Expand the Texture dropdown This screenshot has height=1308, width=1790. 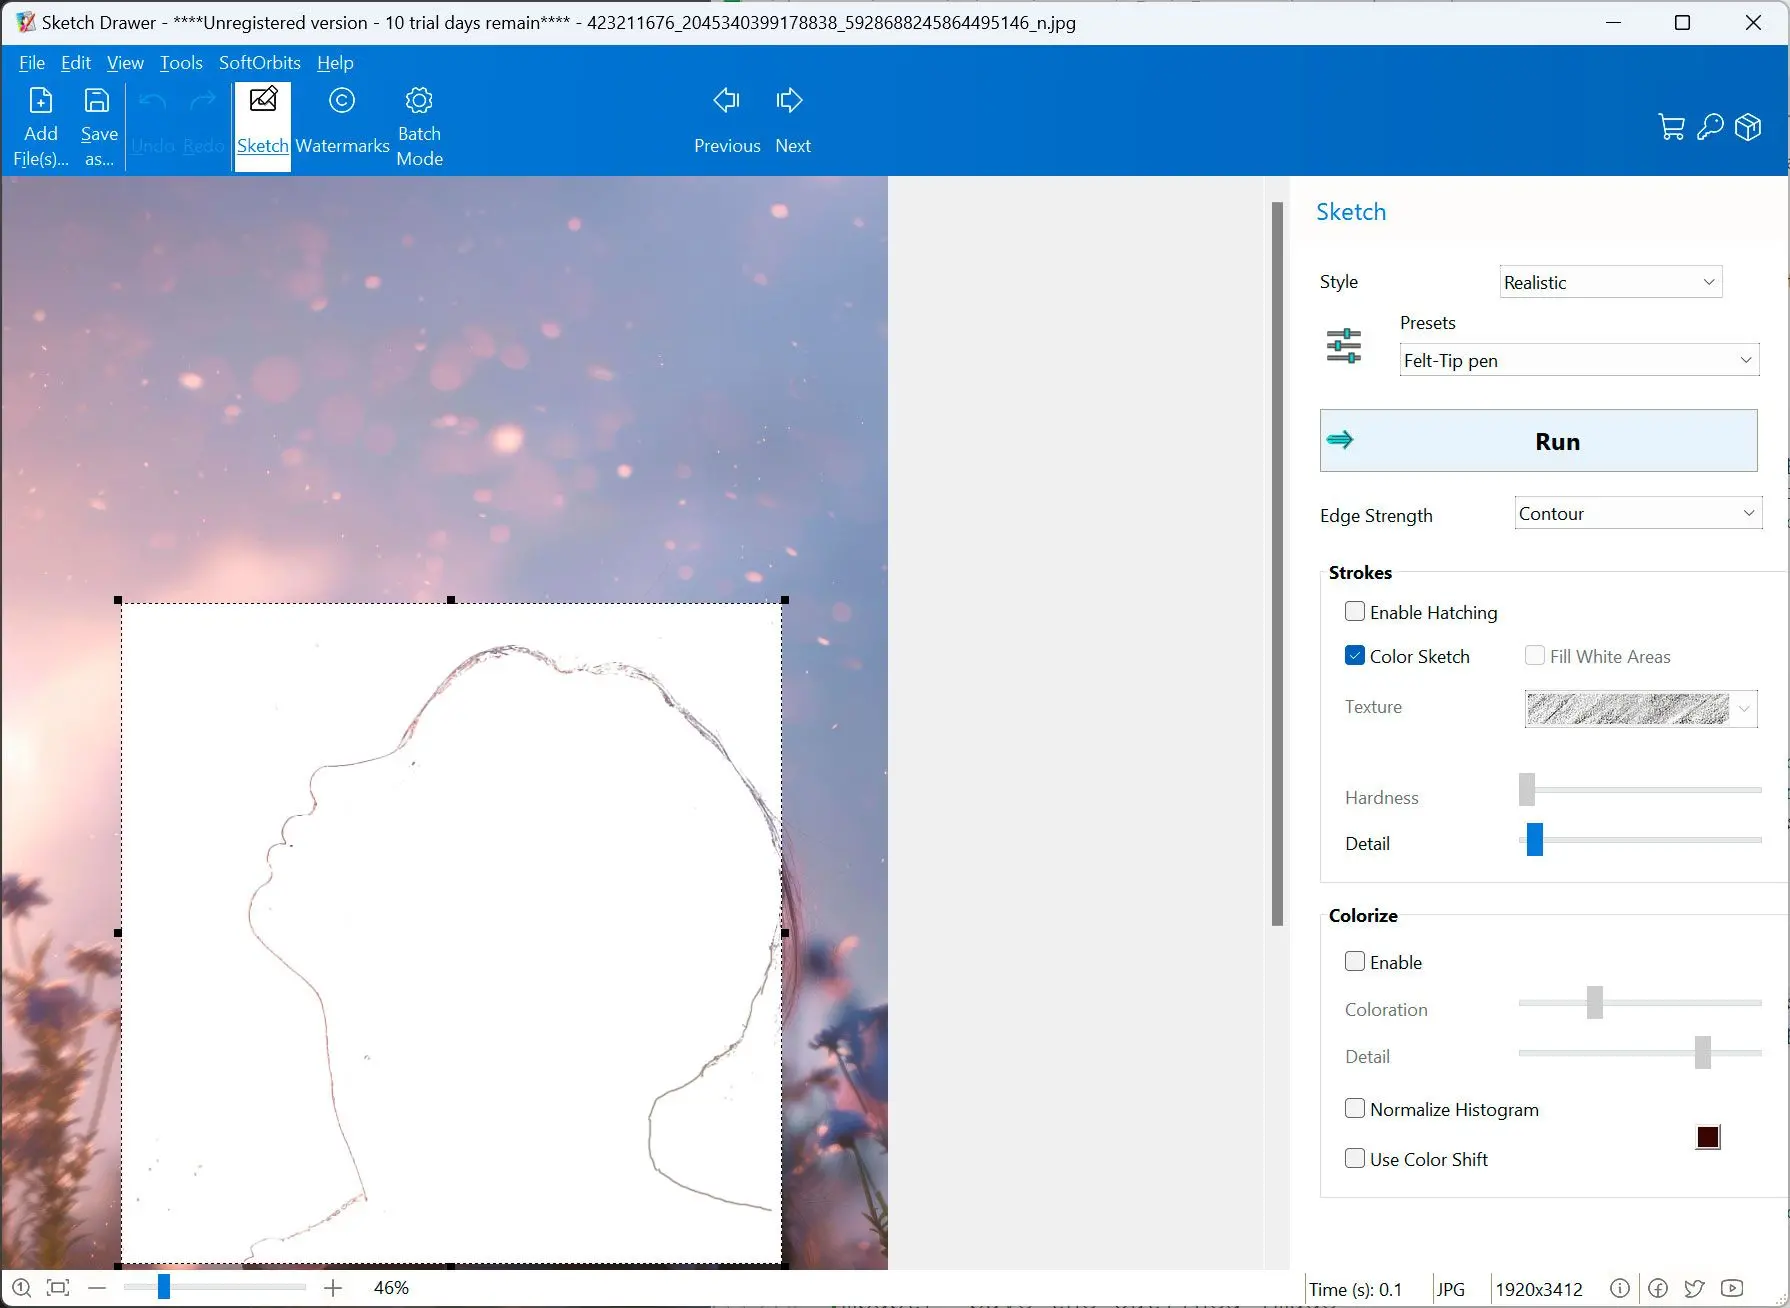(x=1744, y=709)
